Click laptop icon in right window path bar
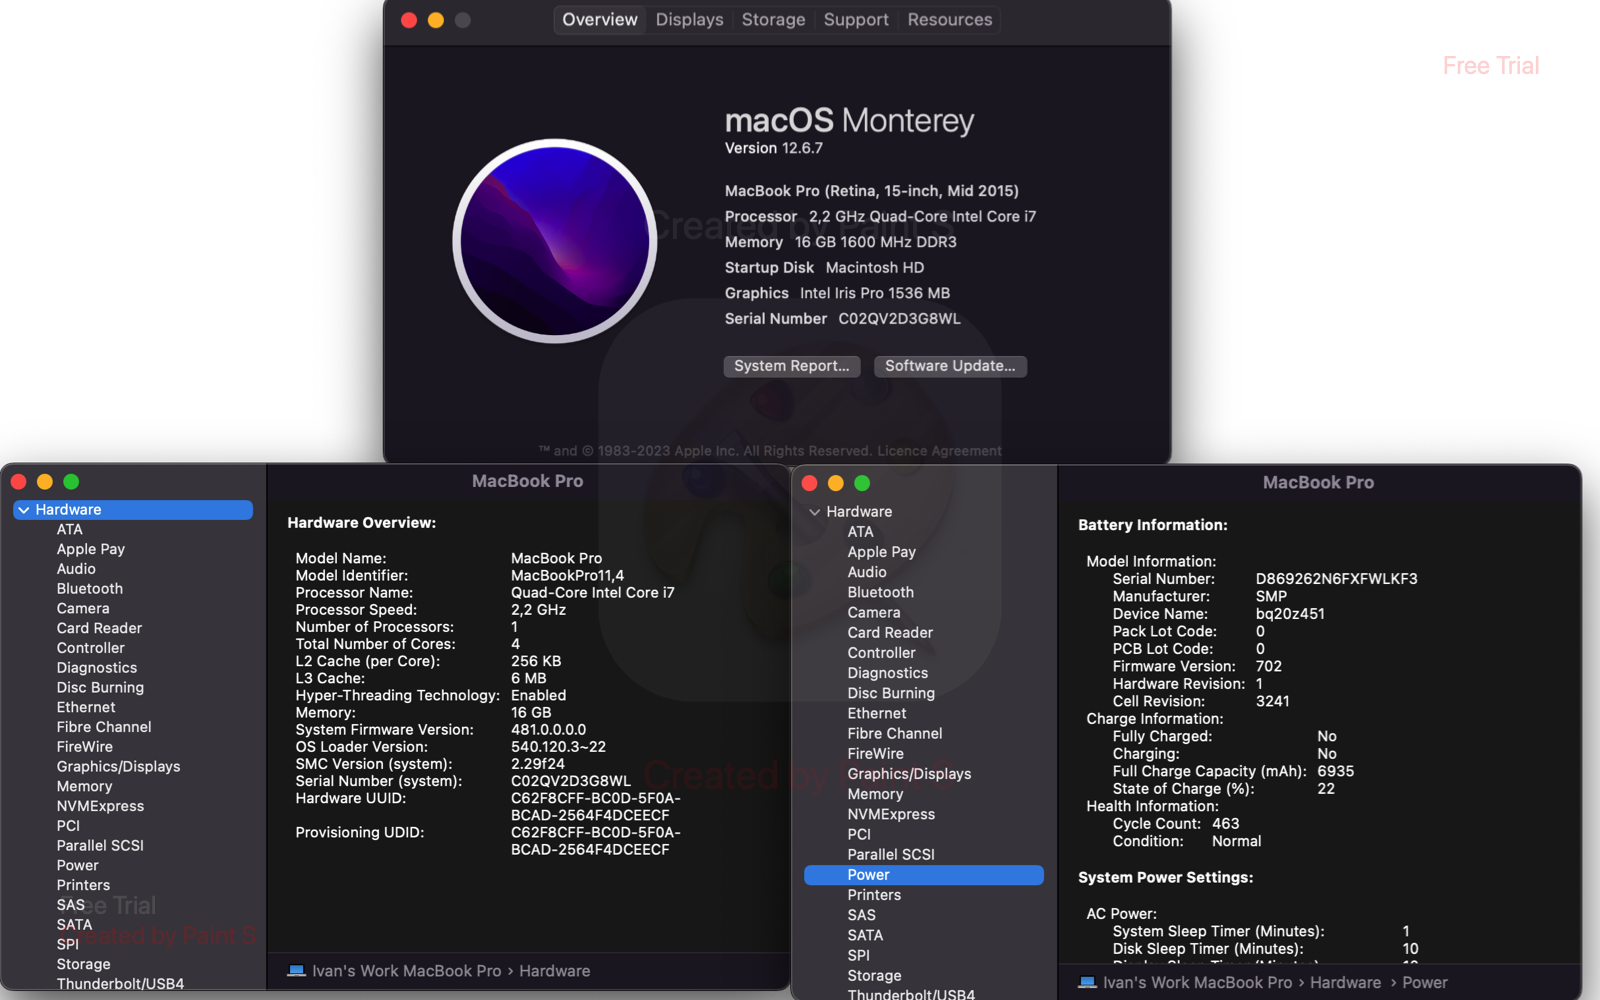The height and width of the screenshot is (1000, 1600). (x=1087, y=983)
